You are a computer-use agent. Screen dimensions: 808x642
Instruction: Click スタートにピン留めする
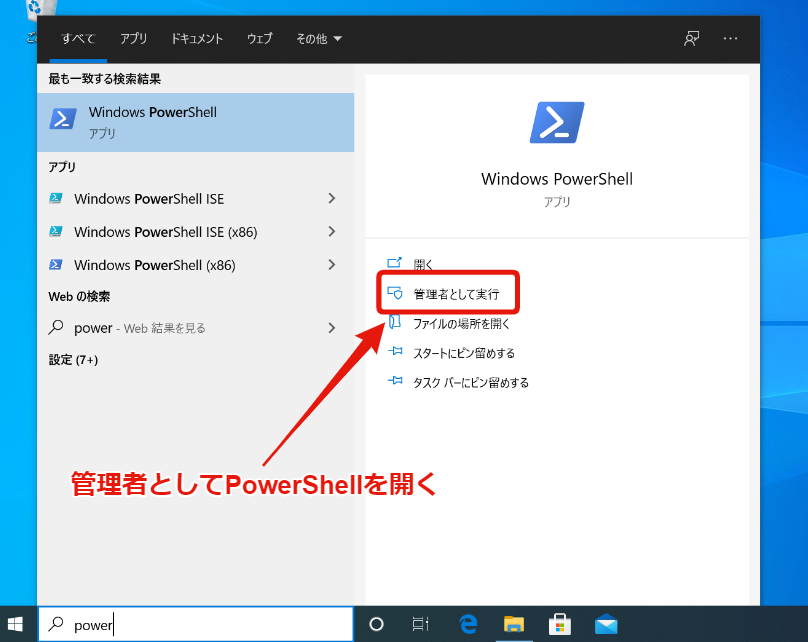coord(464,353)
